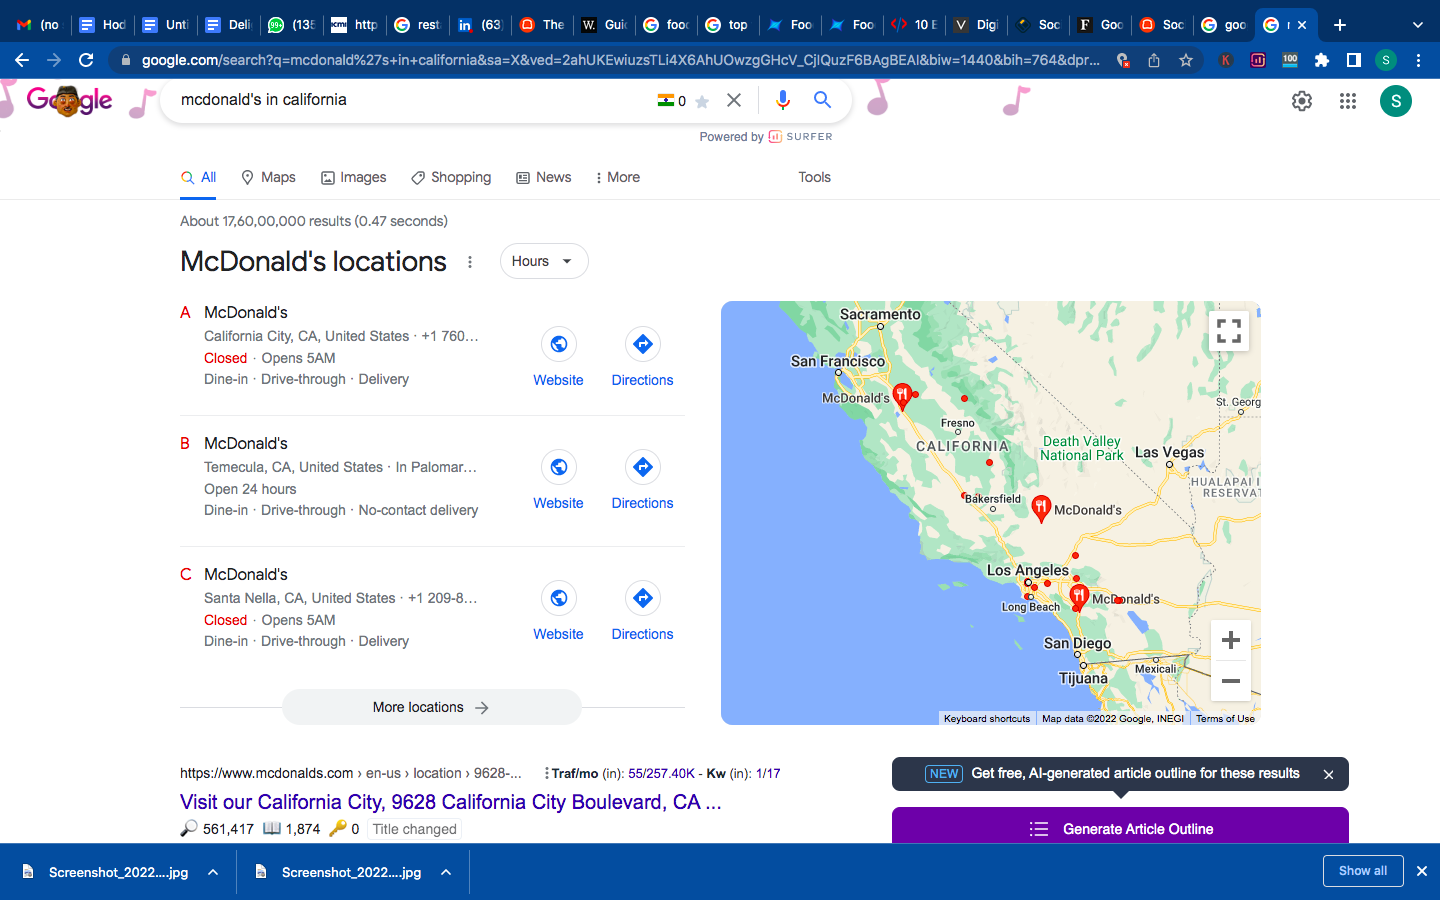This screenshot has width=1440, height=900.
Task: Expand the More search categories menu
Action: coord(617,177)
